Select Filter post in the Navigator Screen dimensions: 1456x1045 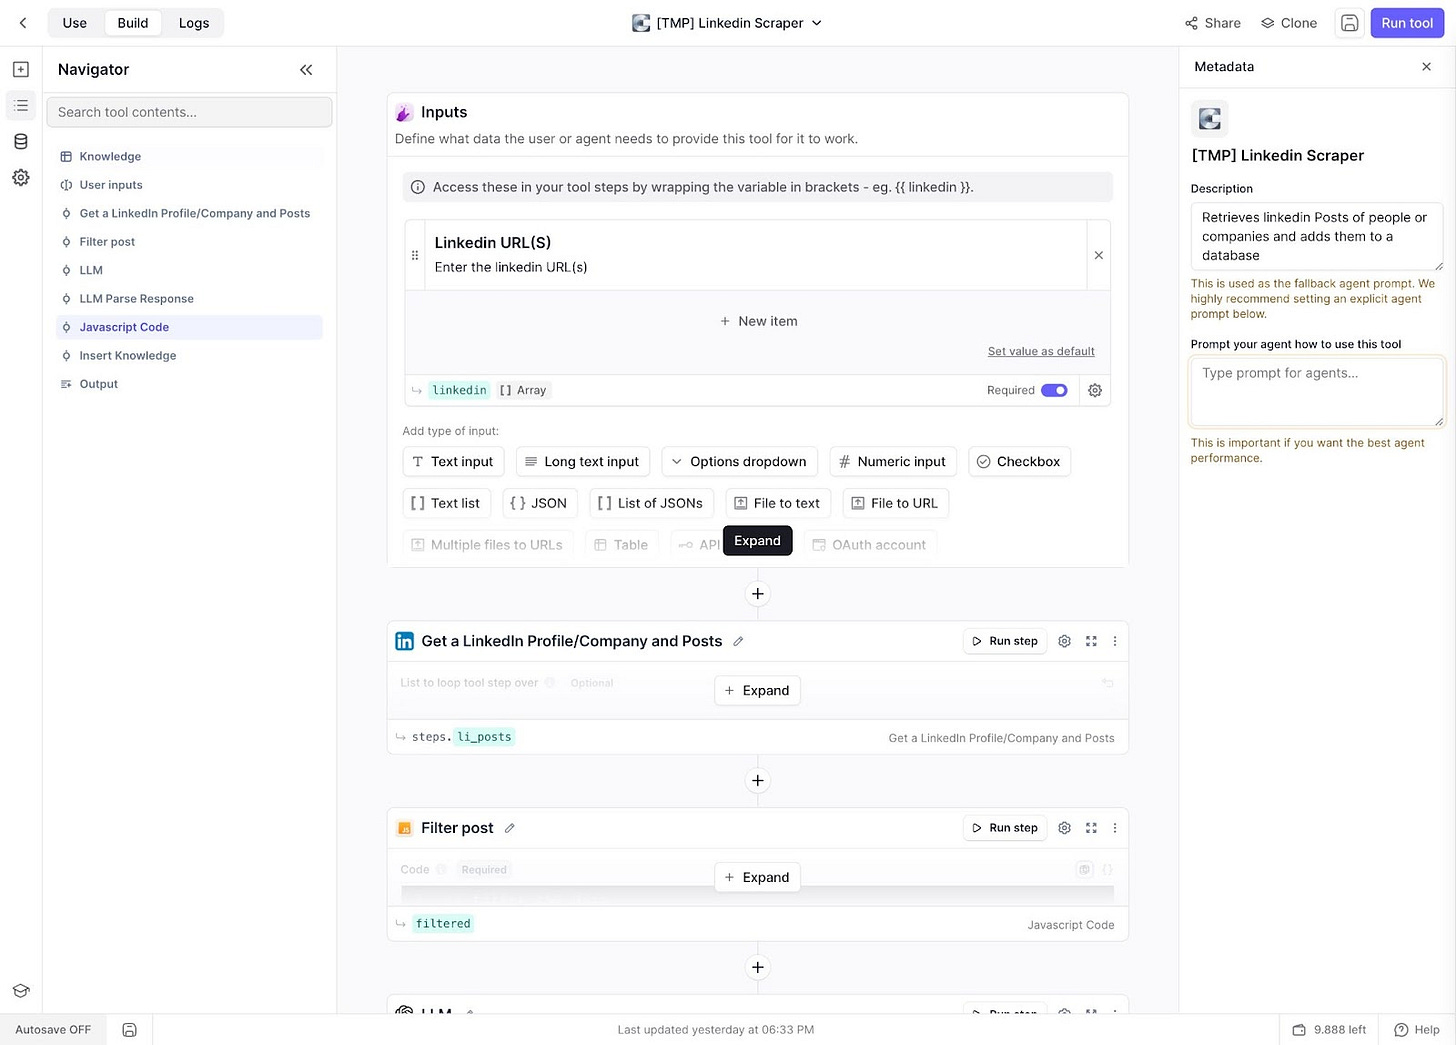point(190,242)
